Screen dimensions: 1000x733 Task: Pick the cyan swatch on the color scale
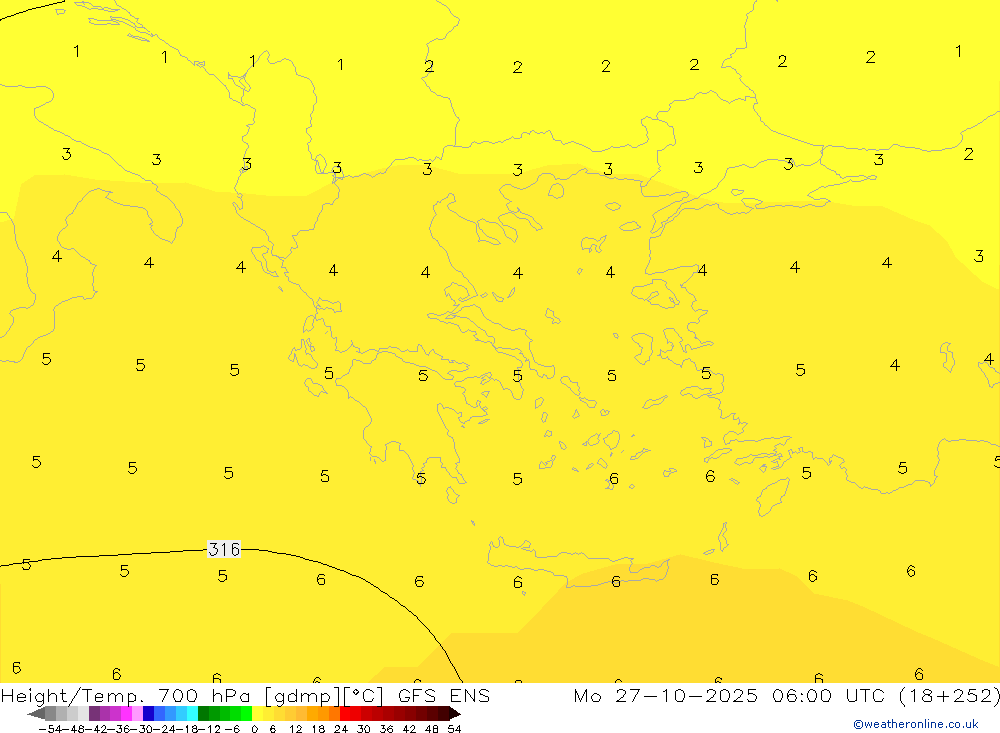[x=192, y=714]
